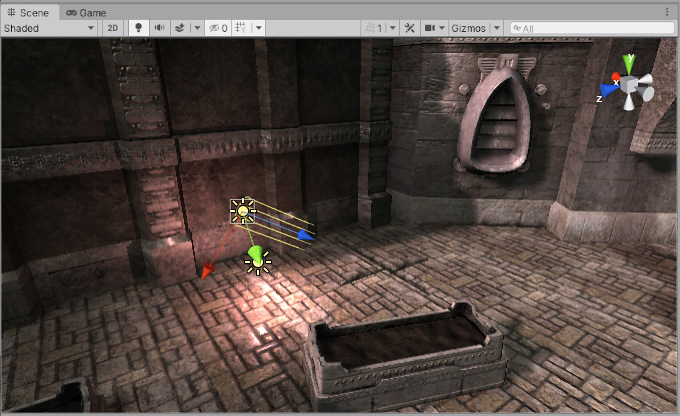The image size is (680, 416).
Task: Expand the Gizmos dropdown arrow
Action: [x=496, y=28]
